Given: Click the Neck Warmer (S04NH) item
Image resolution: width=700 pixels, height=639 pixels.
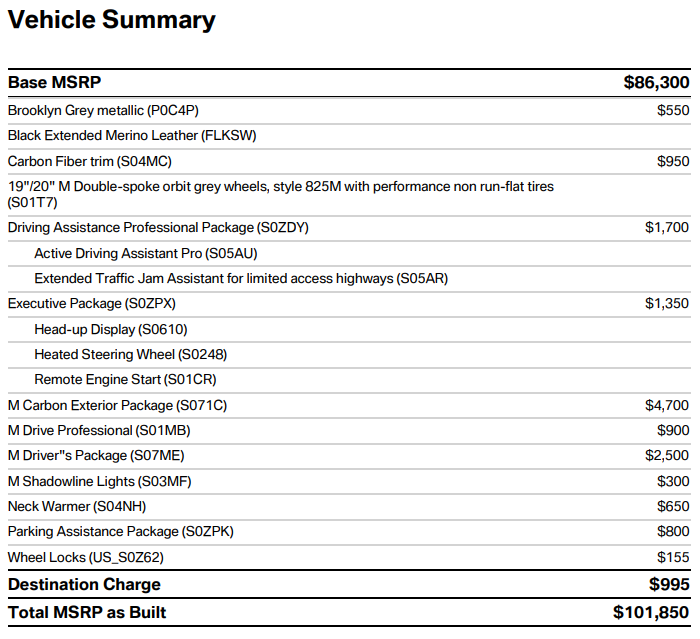Looking at the screenshot, I should click(77, 506).
